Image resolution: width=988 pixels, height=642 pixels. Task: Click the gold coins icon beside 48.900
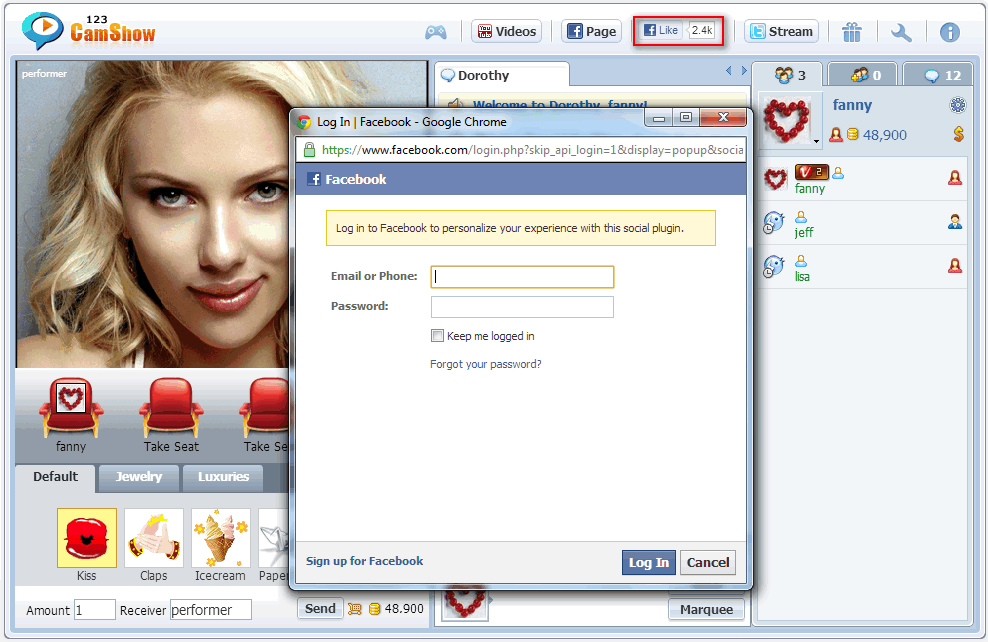(x=374, y=609)
